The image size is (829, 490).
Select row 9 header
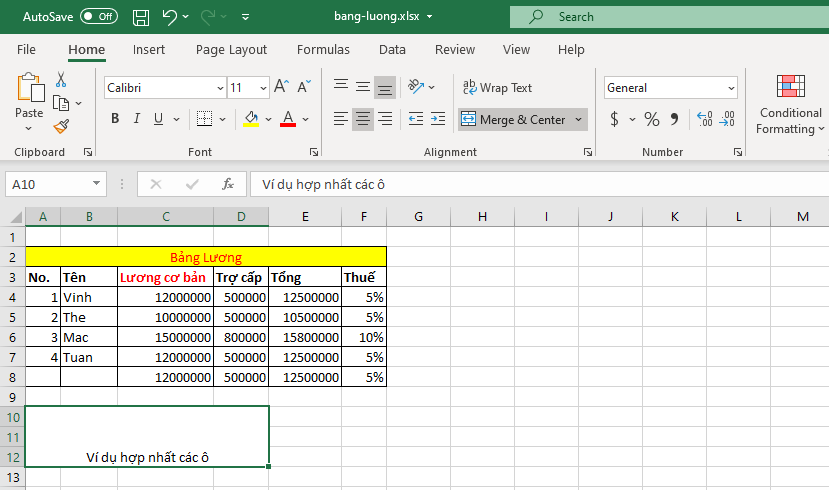pyautogui.click(x=13, y=397)
